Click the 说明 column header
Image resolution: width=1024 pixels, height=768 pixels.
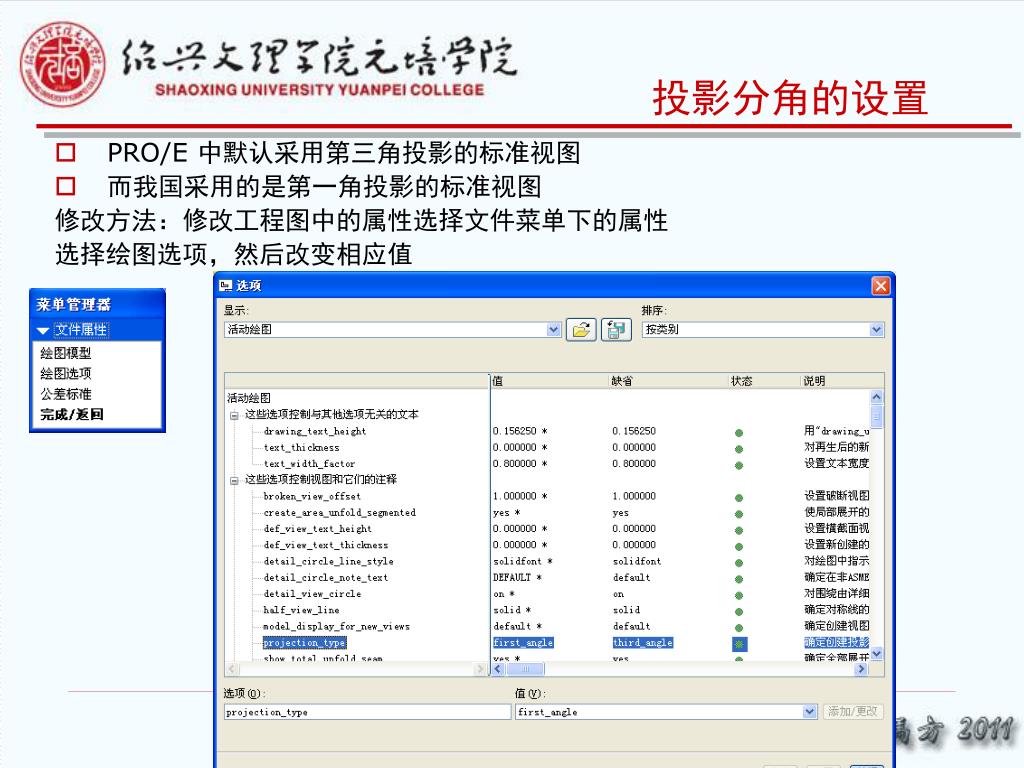(x=842, y=381)
